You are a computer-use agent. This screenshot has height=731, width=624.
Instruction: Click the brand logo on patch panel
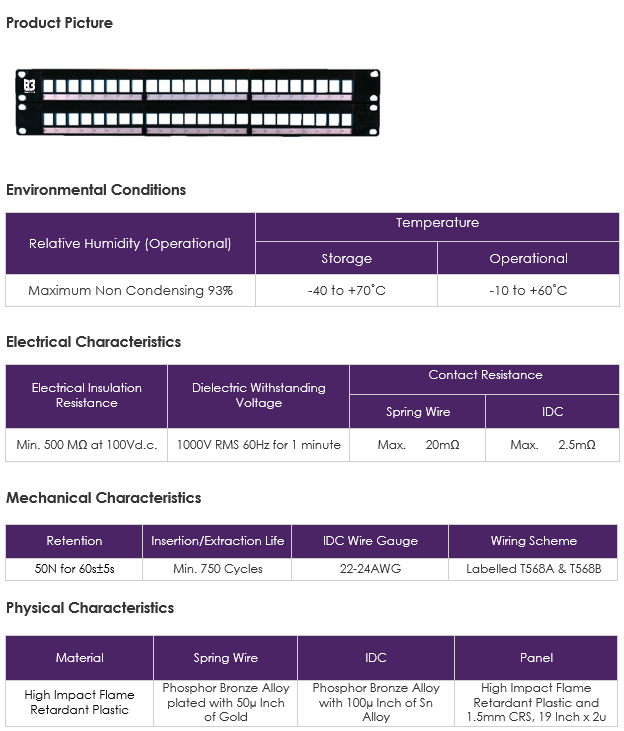click(29, 86)
